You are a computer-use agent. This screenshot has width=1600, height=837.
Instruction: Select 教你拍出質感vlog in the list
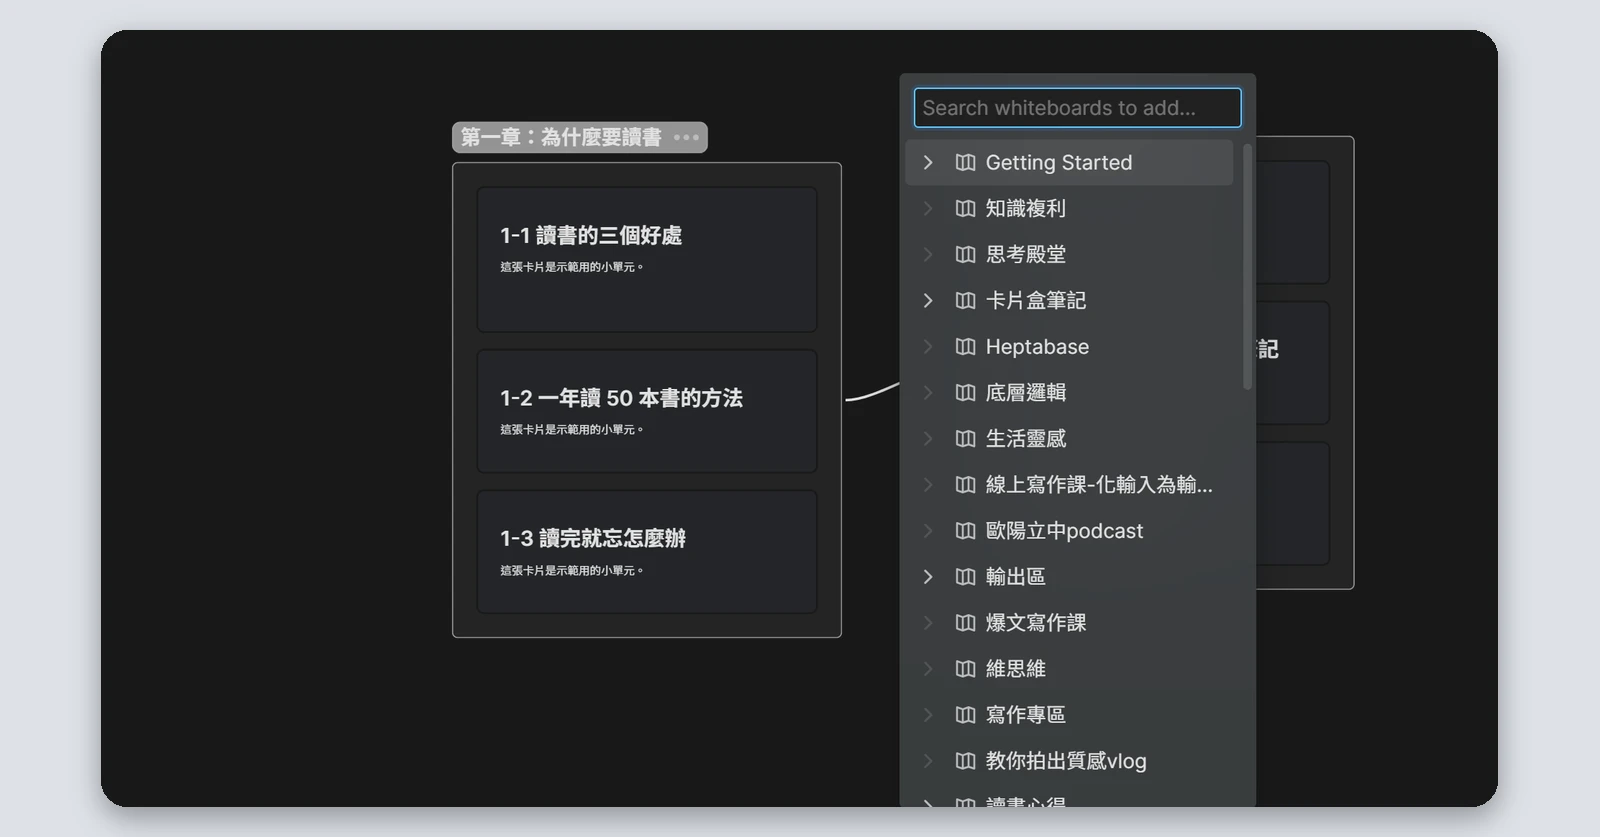click(x=1069, y=760)
